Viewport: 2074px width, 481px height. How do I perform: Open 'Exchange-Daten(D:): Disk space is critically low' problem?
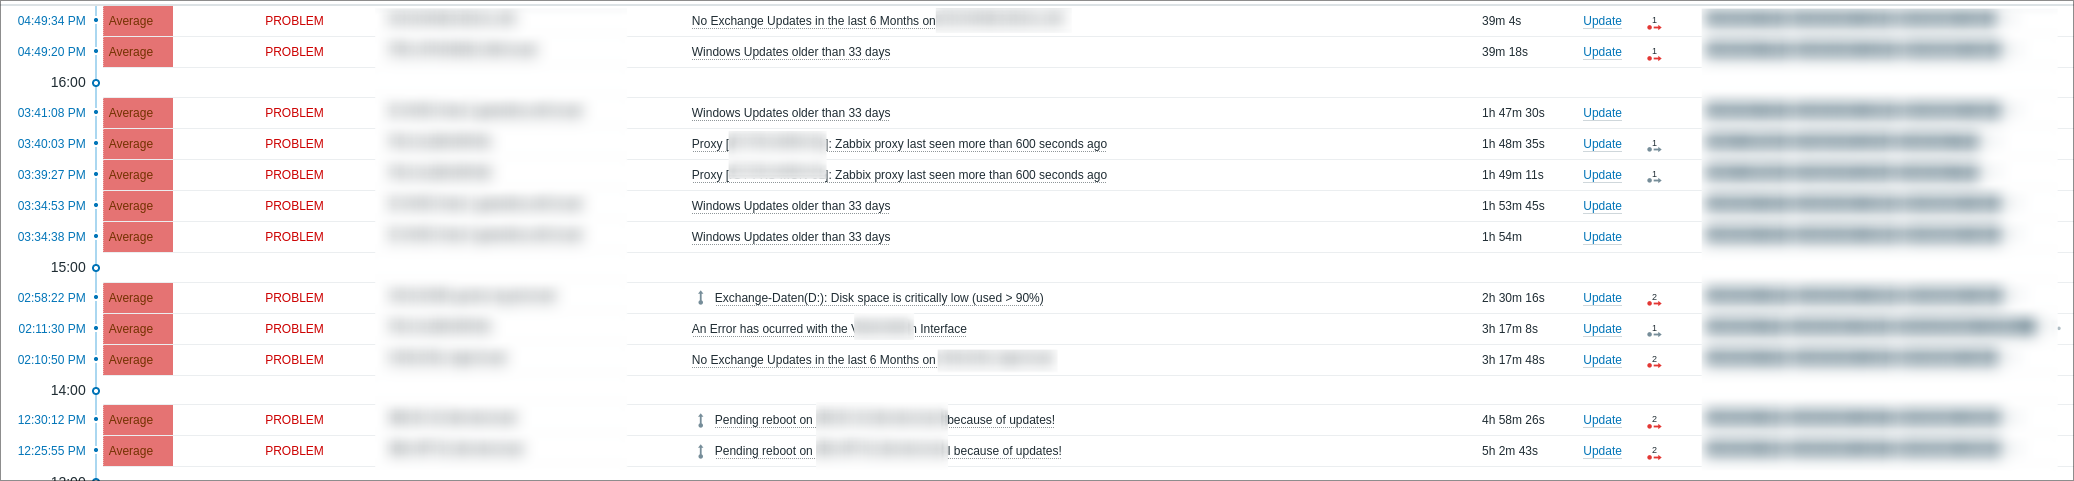point(879,298)
